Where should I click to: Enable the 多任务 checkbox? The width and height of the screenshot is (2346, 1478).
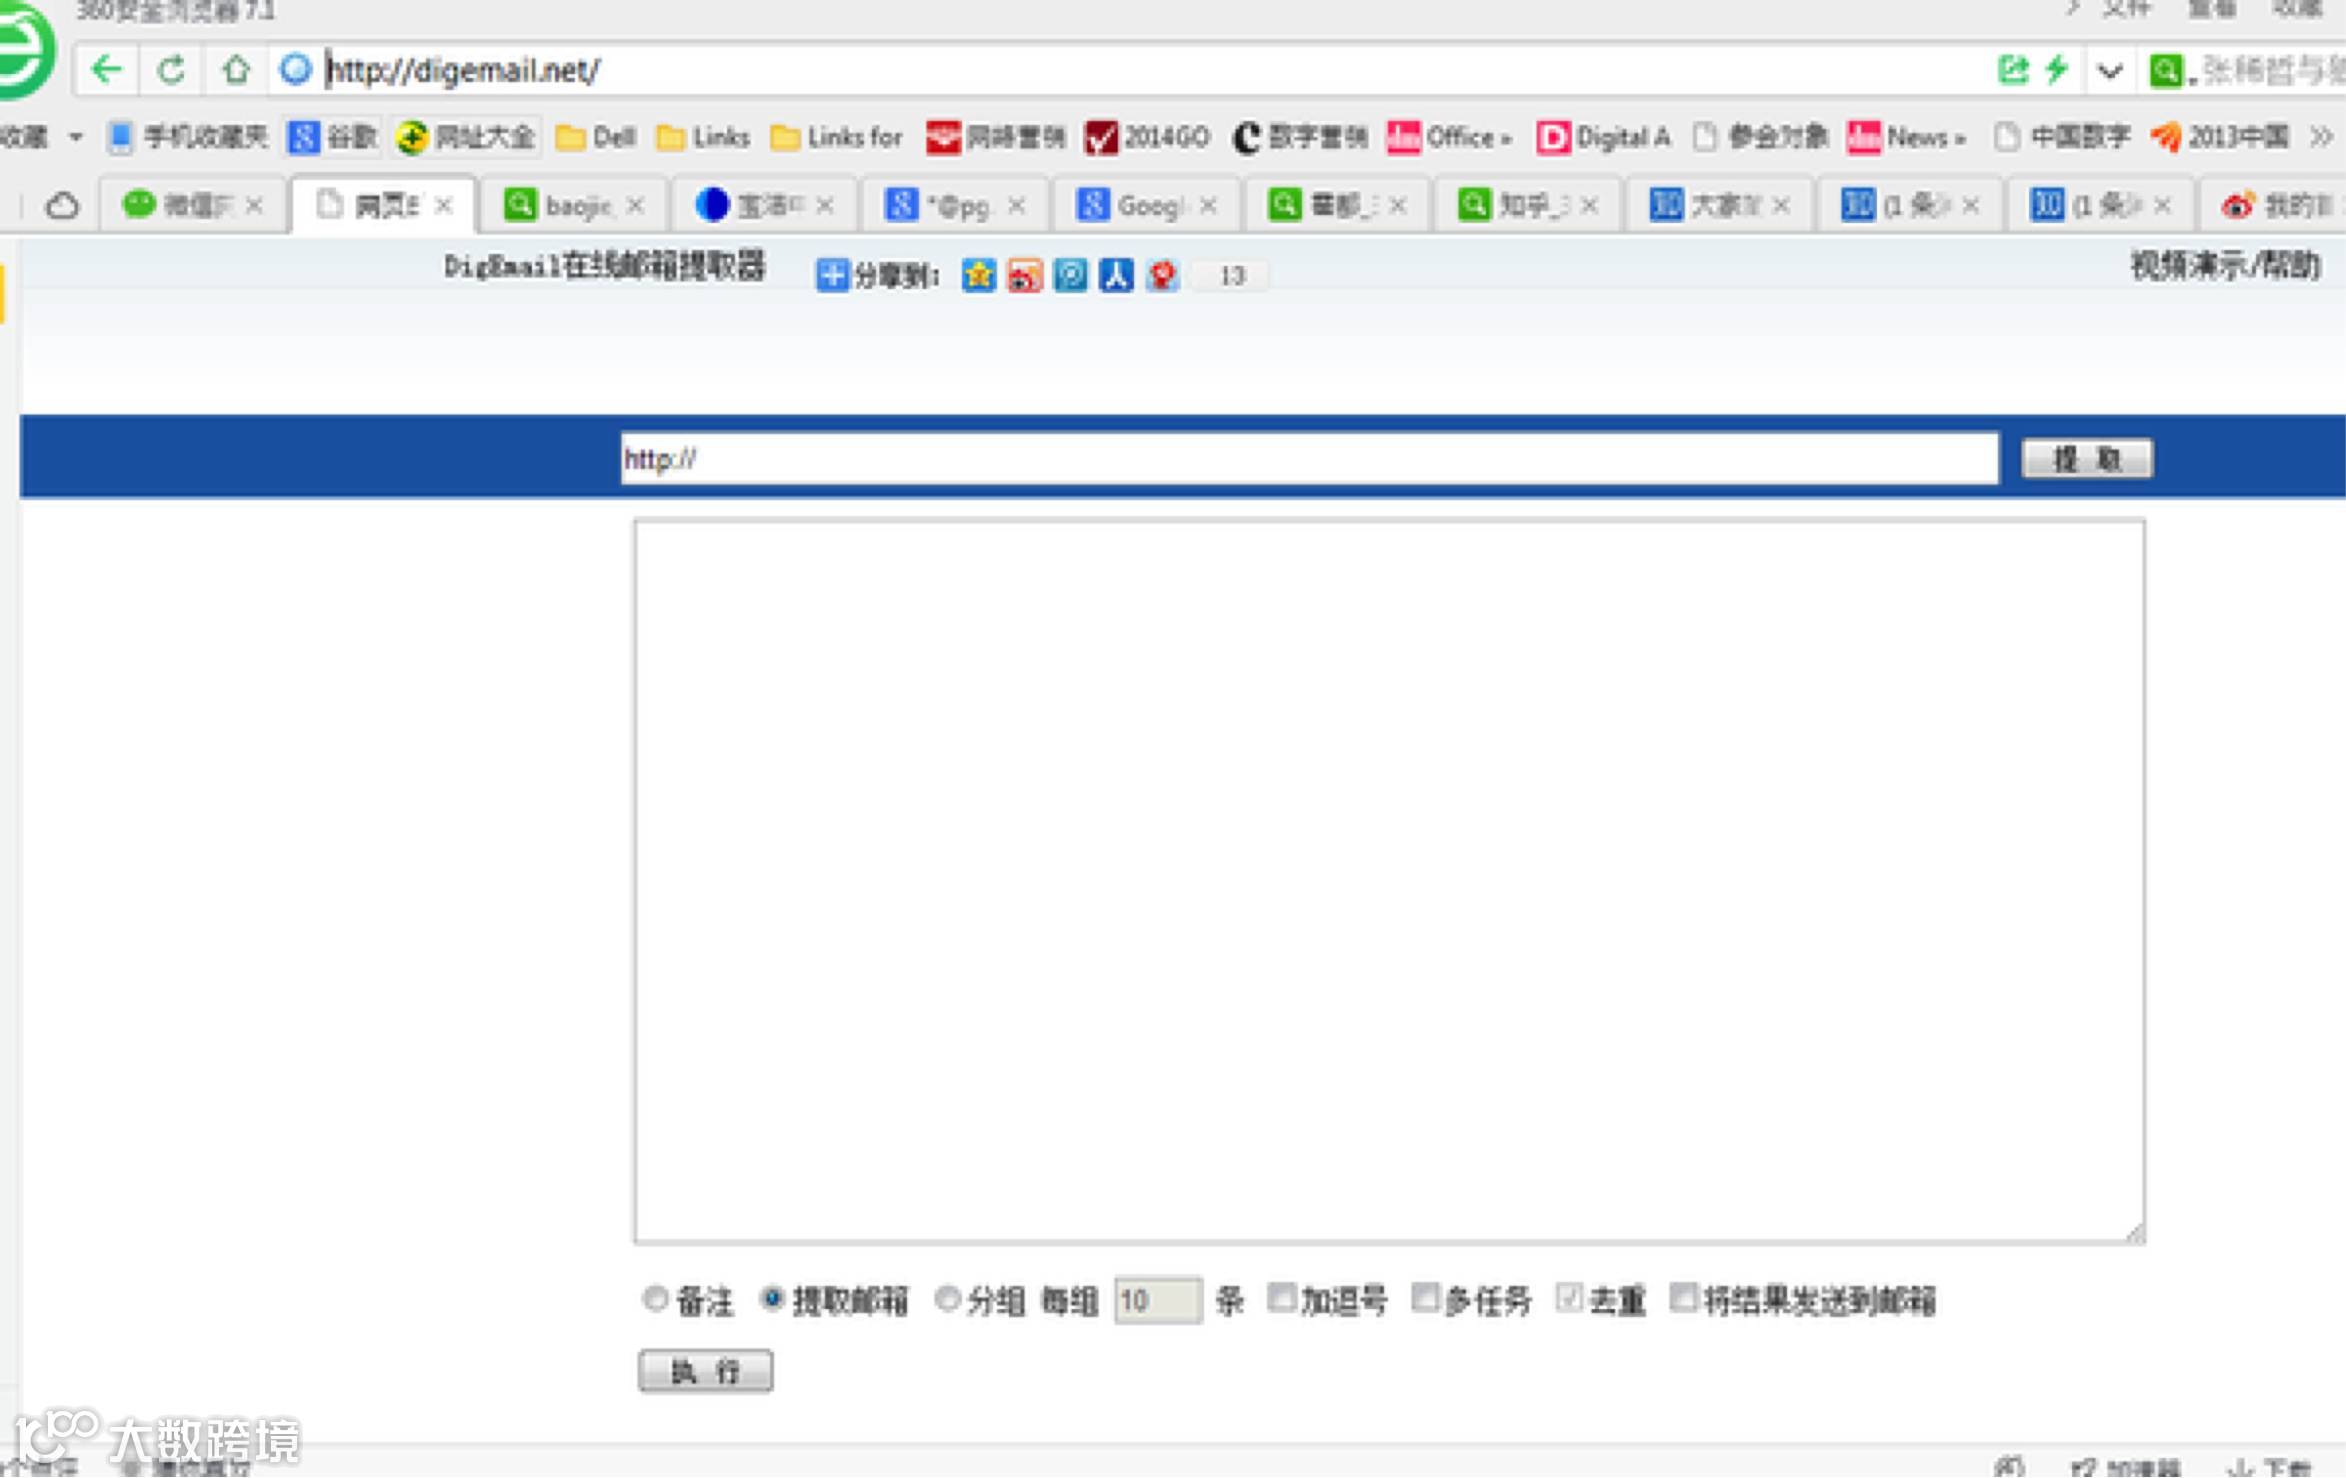[1425, 1298]
